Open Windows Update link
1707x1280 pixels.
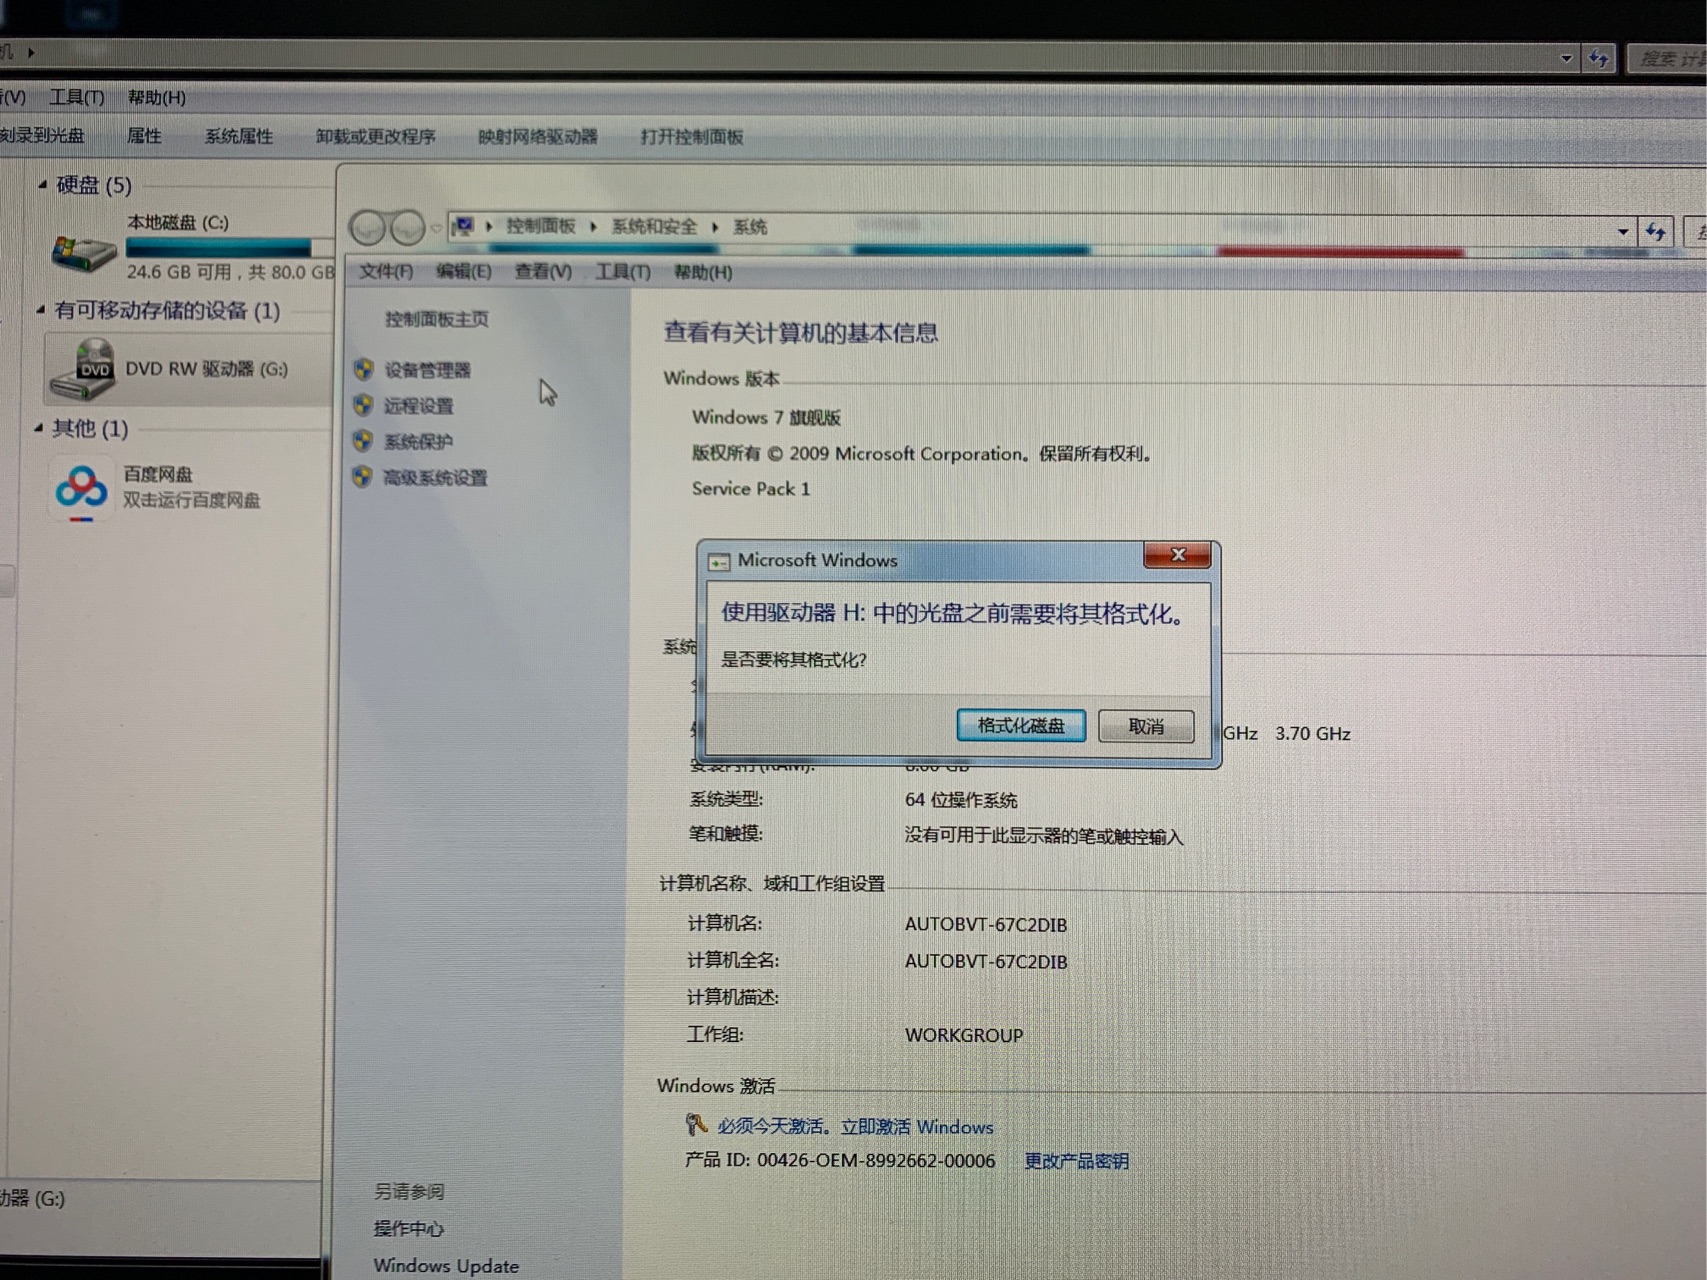[446, 1266]
